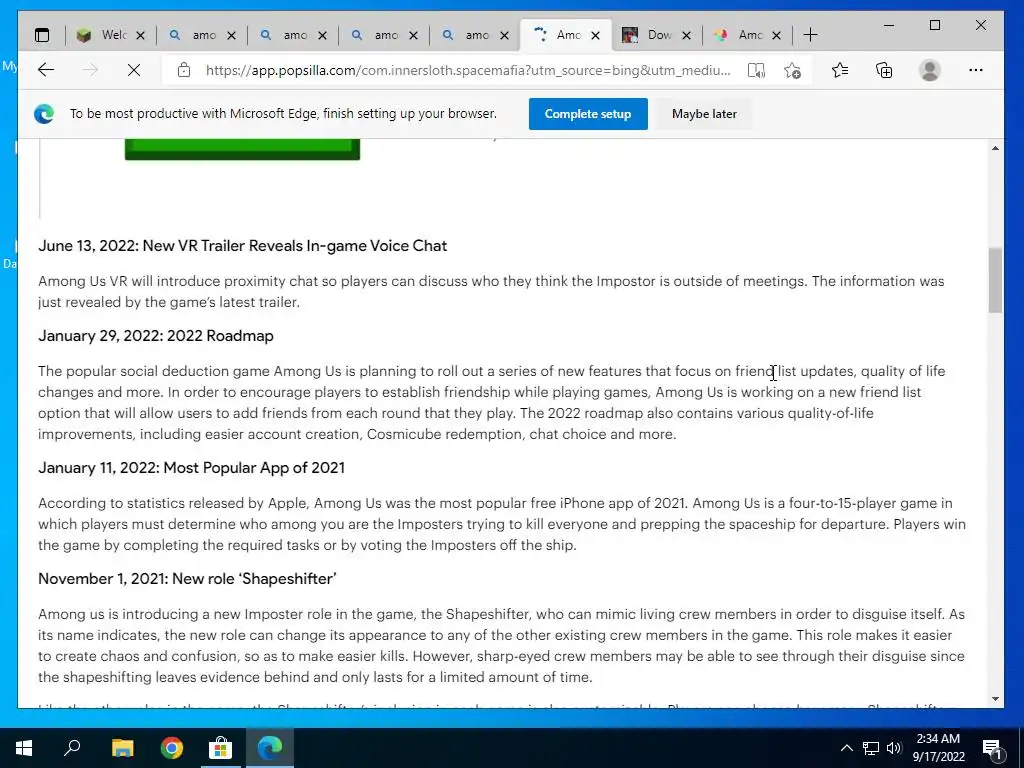Click 'January 11, 2022: Most Popular App' heading
Screen dimensions: 1024x768
tap(191, 468)
